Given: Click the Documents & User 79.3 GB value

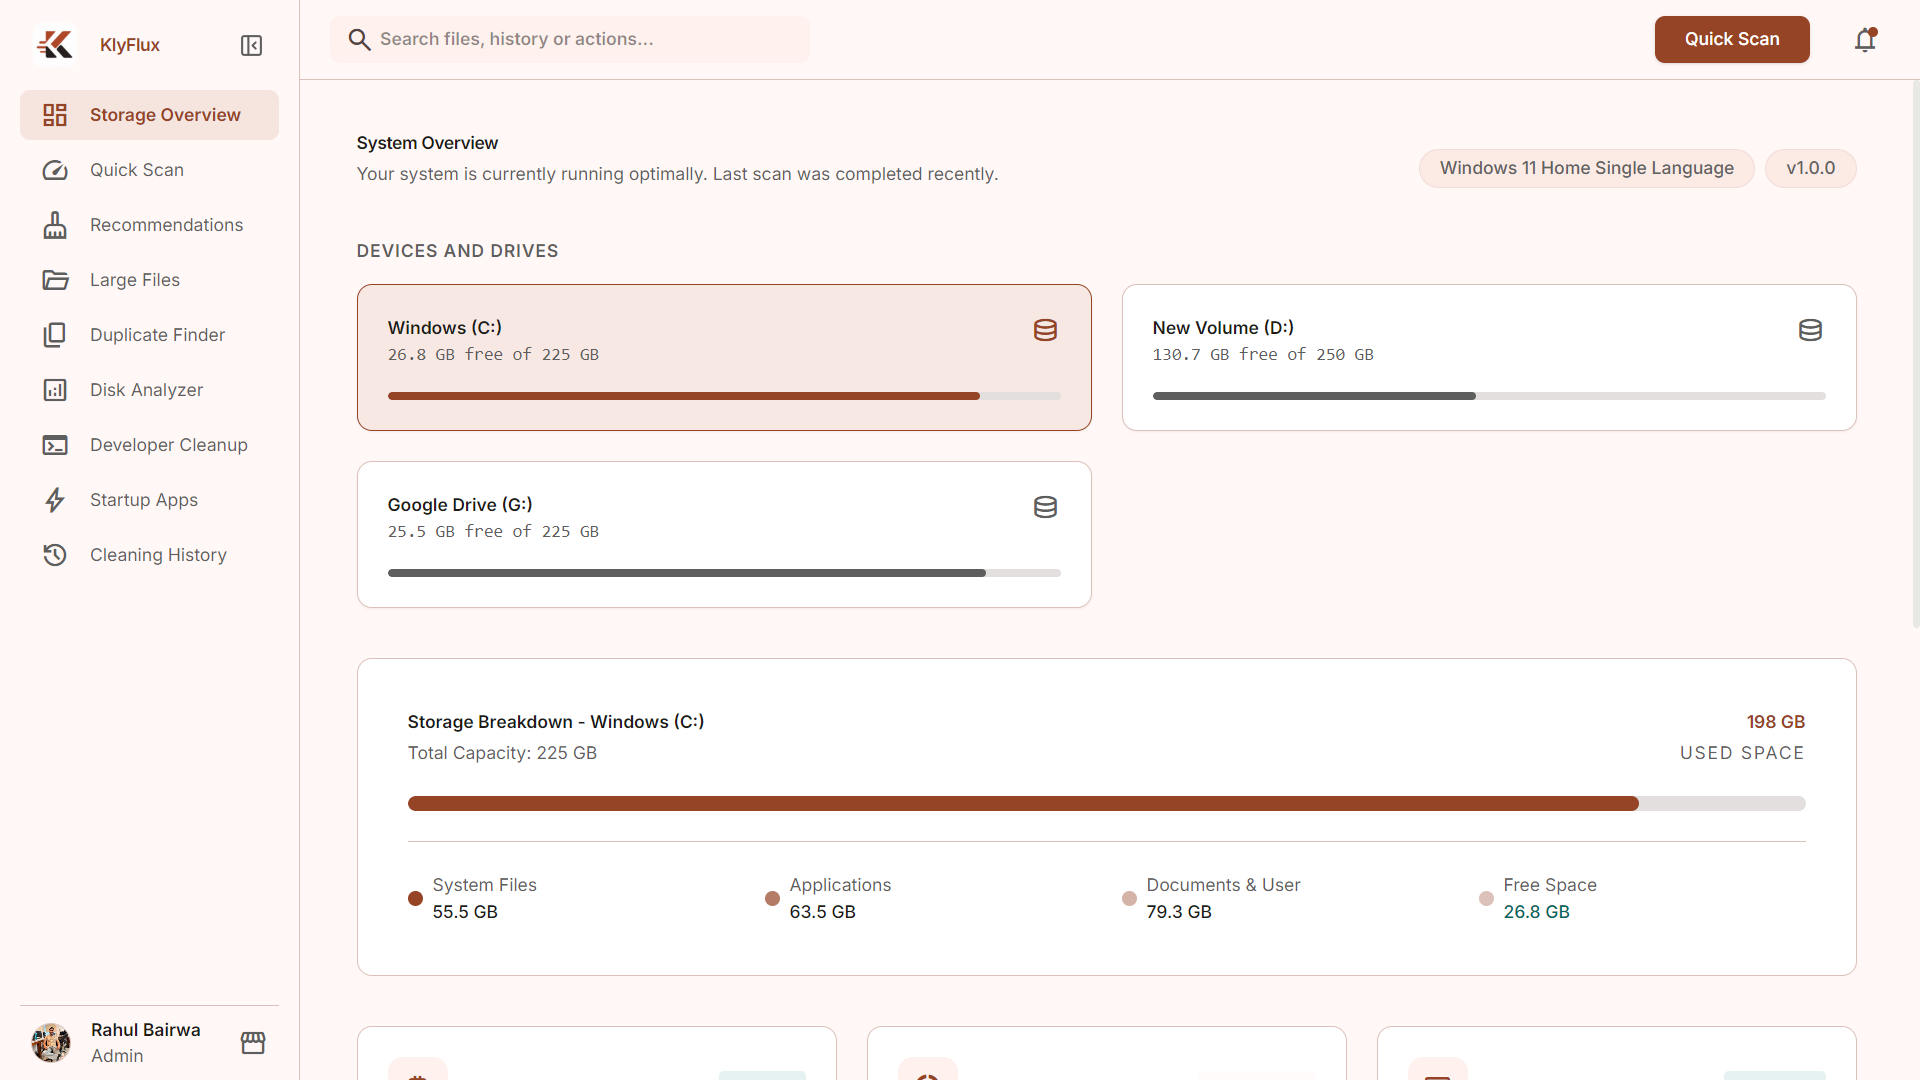Looking at the screenshot, I should 1179,912.
